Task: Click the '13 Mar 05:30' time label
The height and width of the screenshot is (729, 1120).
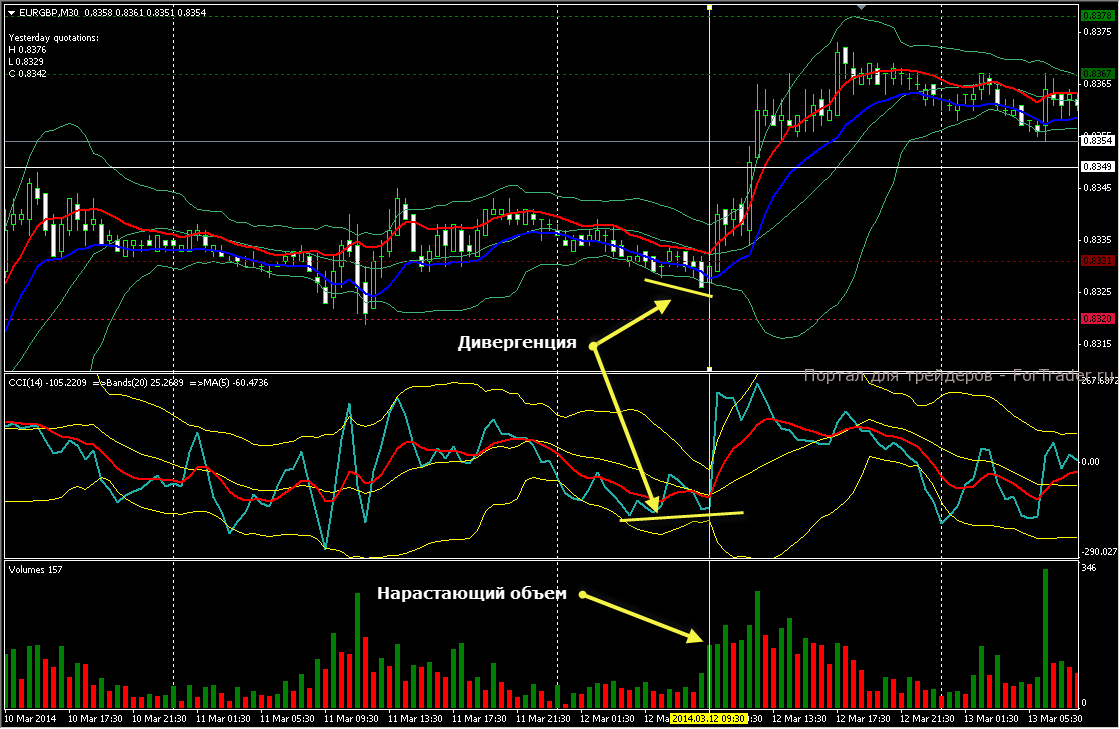Action: [1055, 719]
